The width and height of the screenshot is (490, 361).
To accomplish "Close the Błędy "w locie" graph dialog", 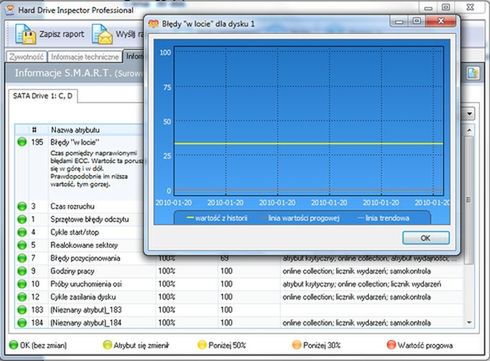I will [441, 21].
